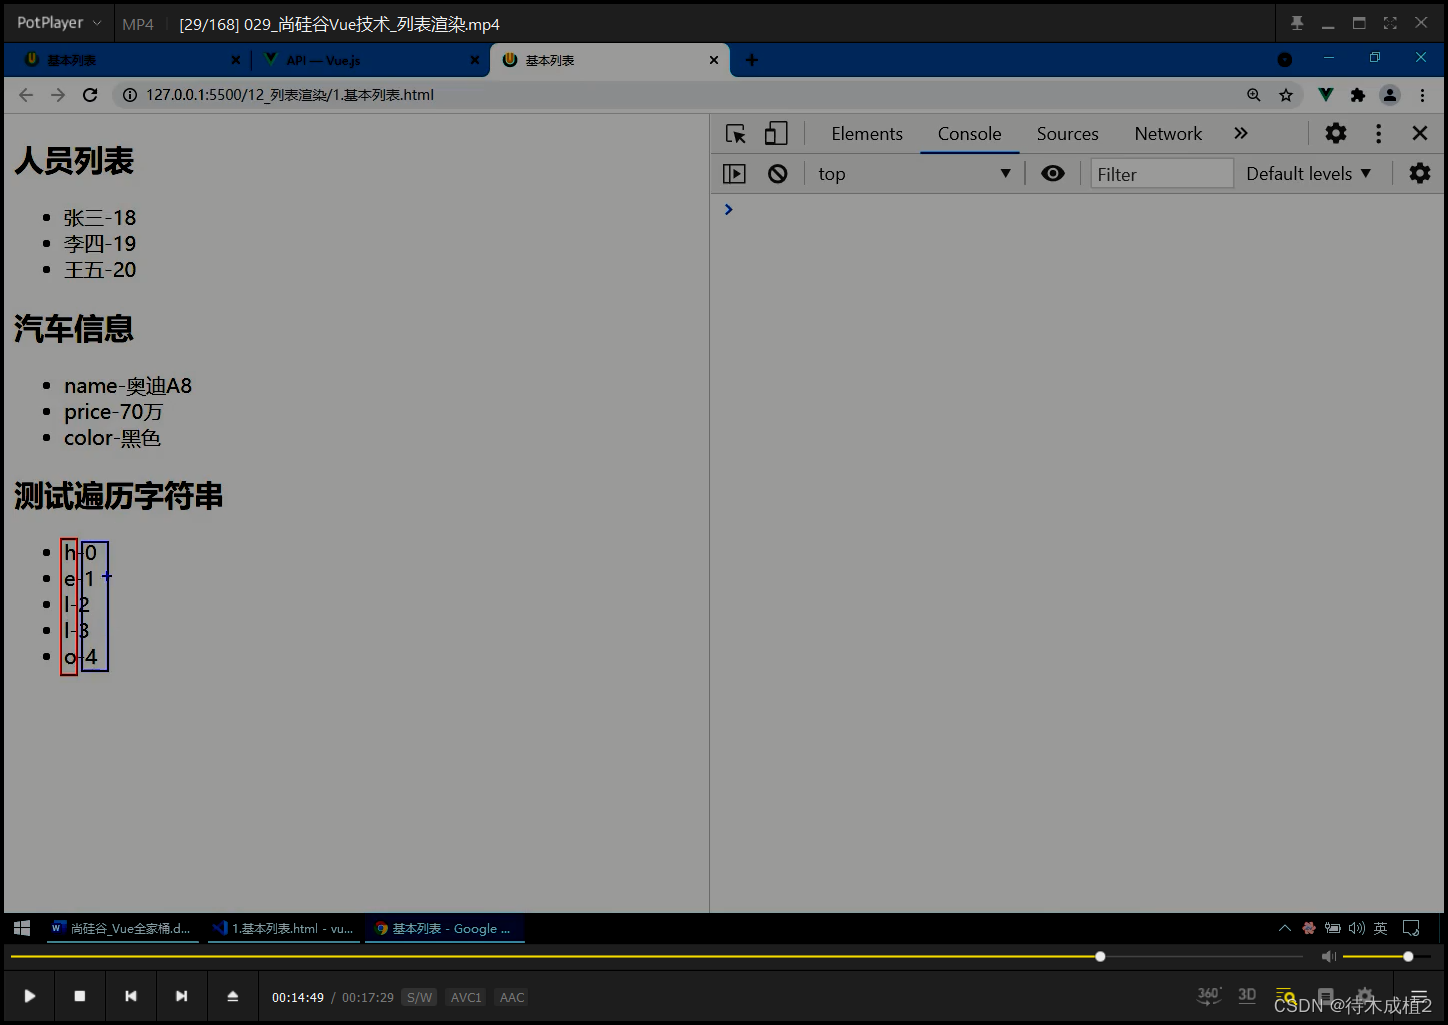Close the DevTools panel
The width and height of the screenshot is (1448, 1025).
1419,133
